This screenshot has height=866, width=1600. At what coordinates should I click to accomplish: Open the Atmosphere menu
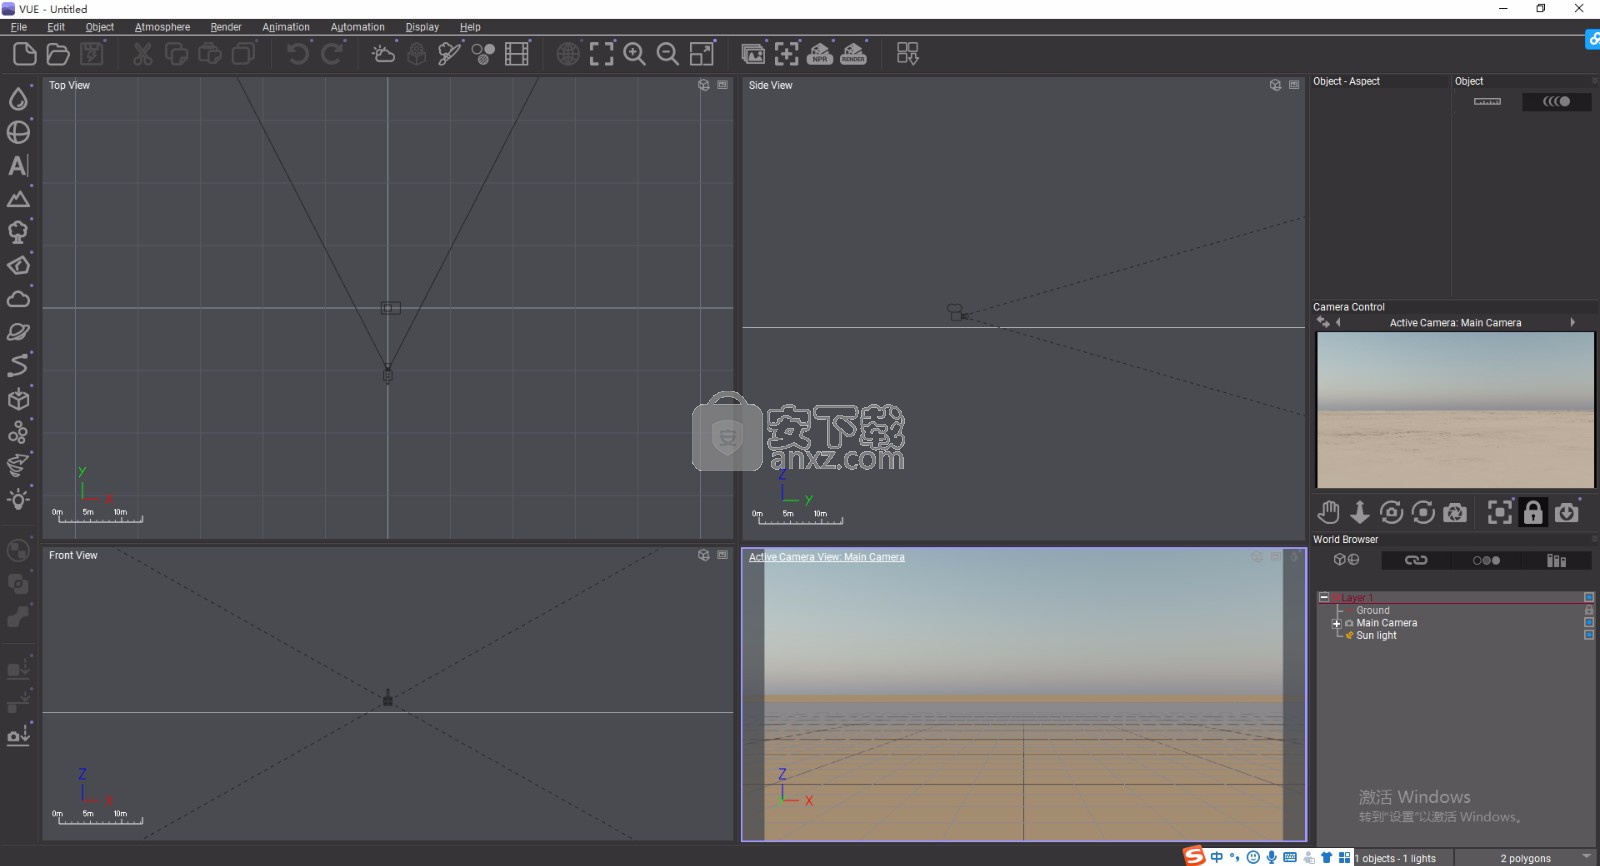(x=163, y=27)
